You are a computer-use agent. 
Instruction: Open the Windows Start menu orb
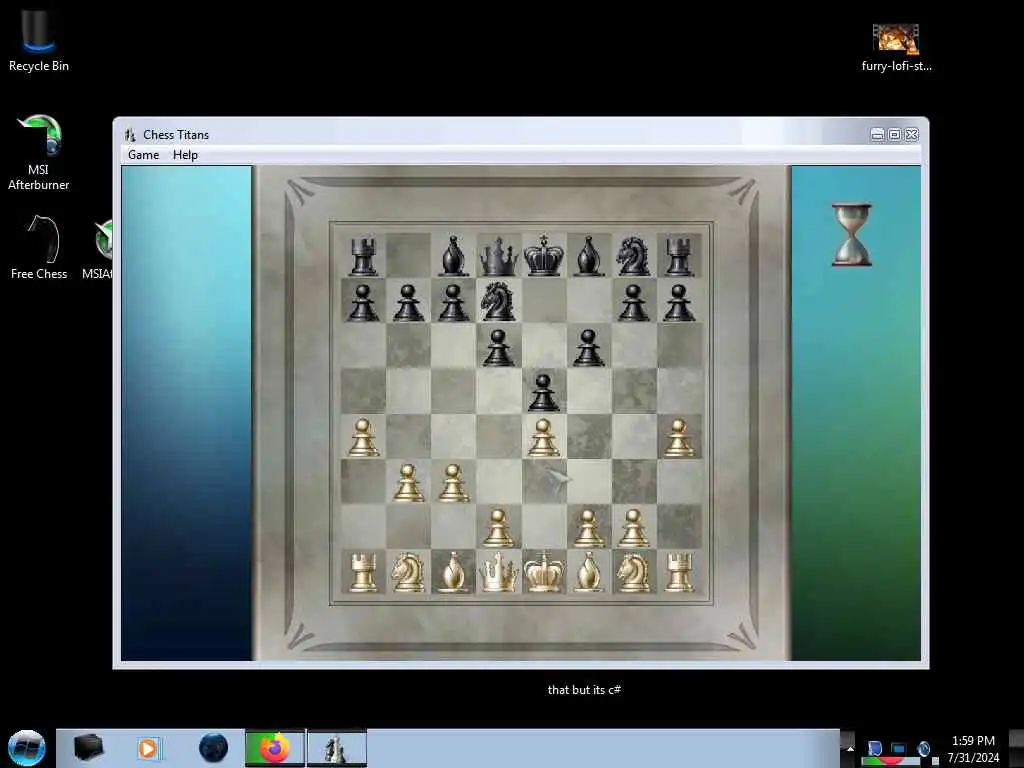pos(27,748)
